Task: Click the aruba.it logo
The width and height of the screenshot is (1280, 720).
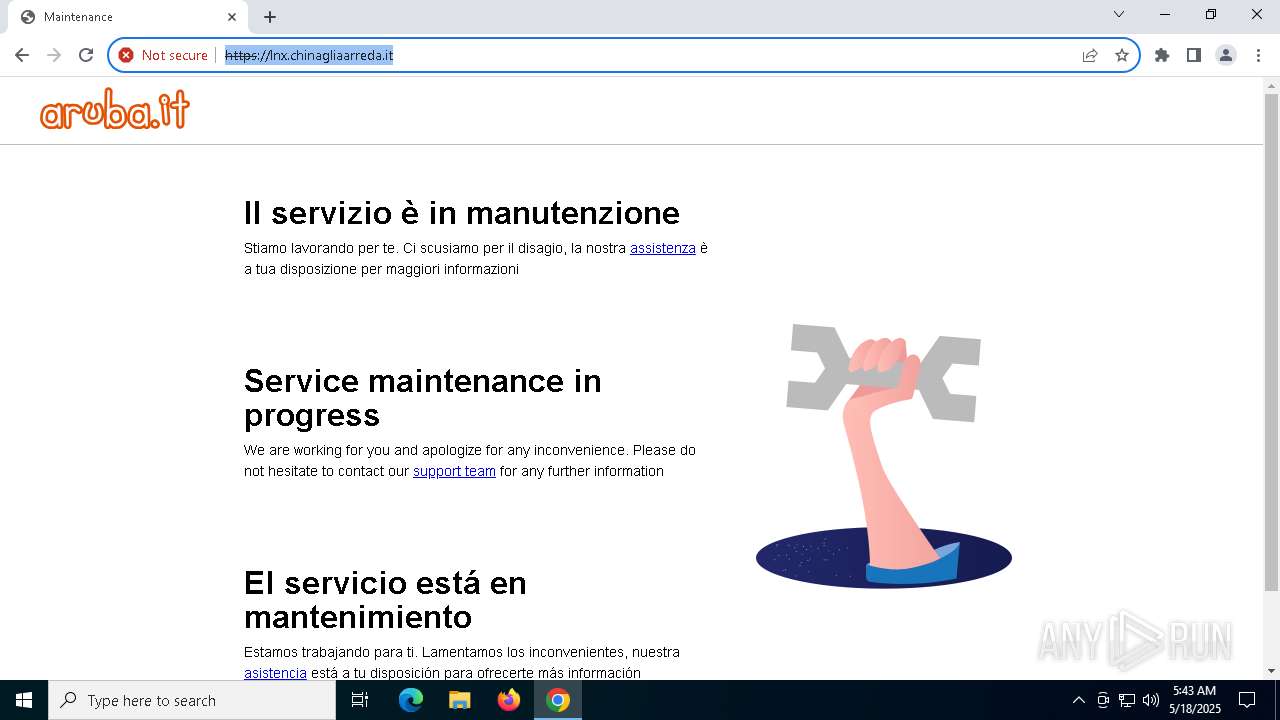Action: pyautogui.click(x=115, y=110)
